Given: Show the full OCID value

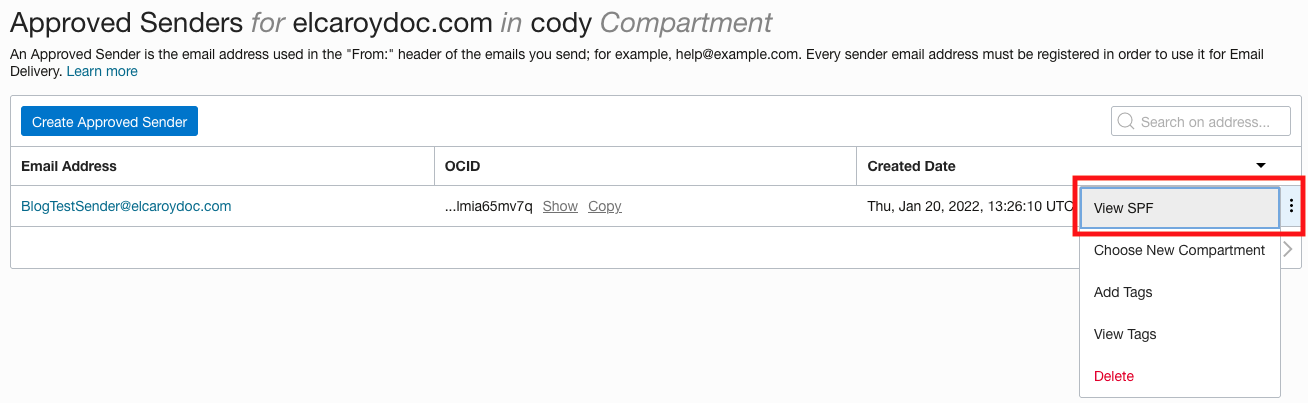Looking at the screenshot, I should (x=560, y=206).
